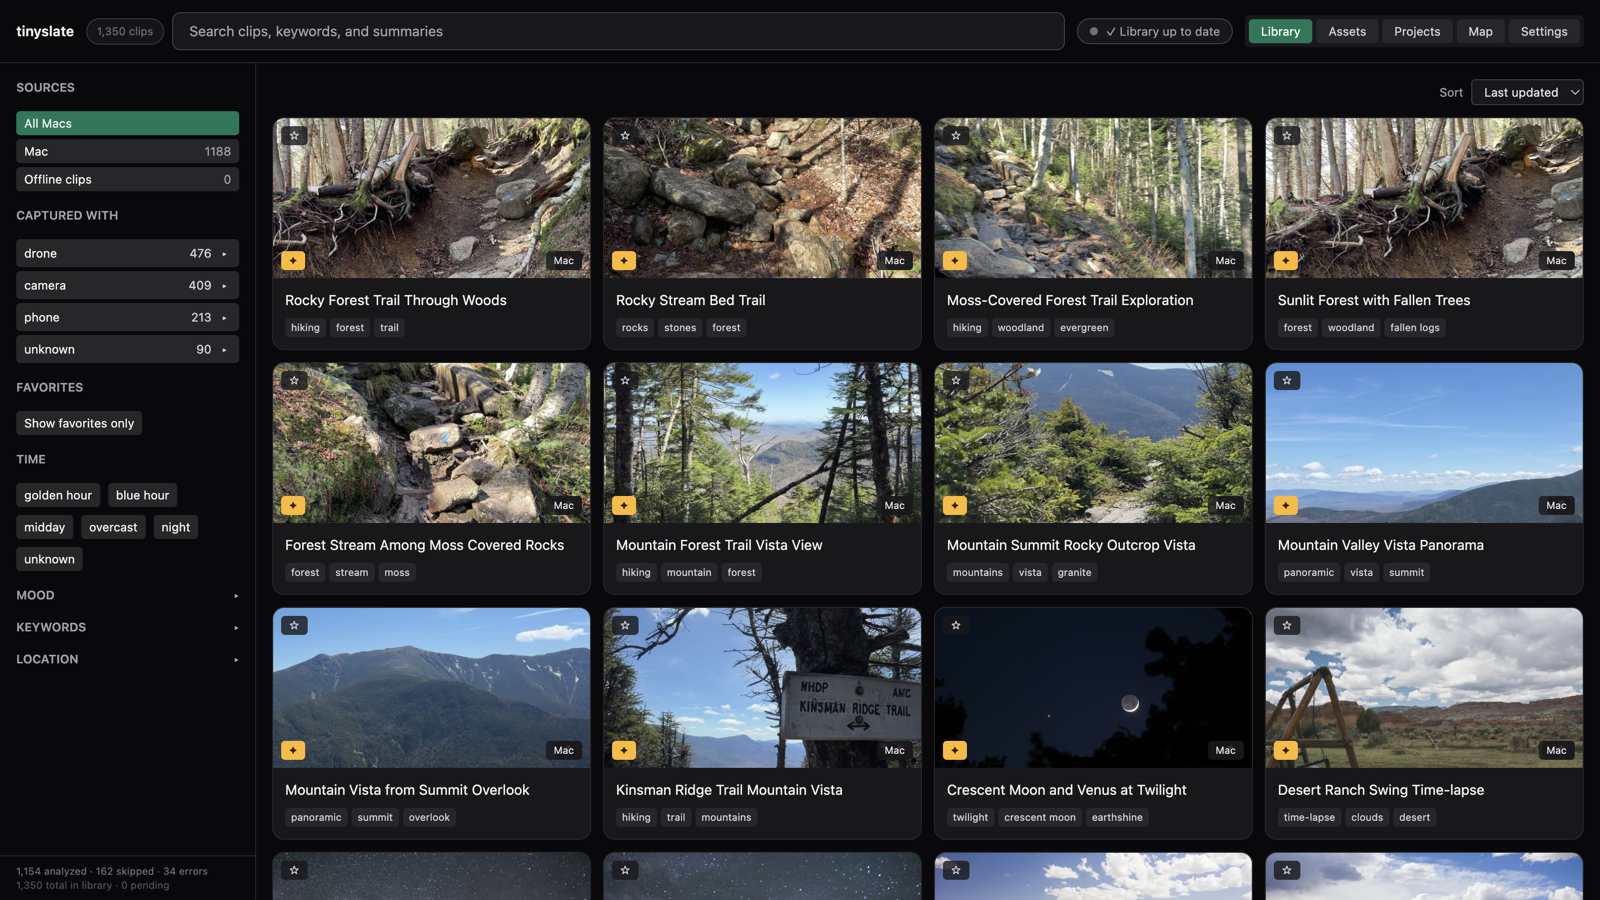Favorite the Desert Ranch Swing Time-lapse clip
The image size is (1600, 900).
(1287, 626)
